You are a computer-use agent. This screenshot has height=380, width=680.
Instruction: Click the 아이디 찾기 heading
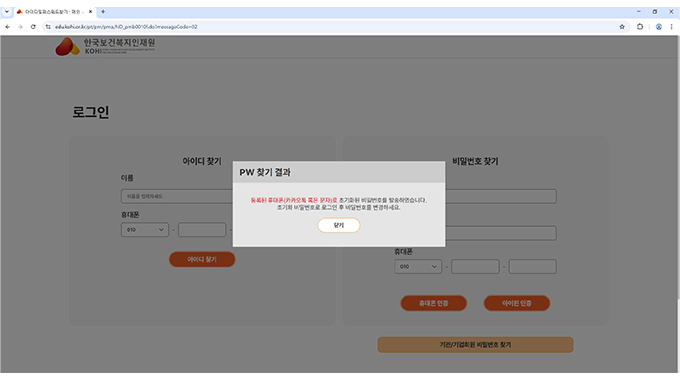[x=202, y=161]
